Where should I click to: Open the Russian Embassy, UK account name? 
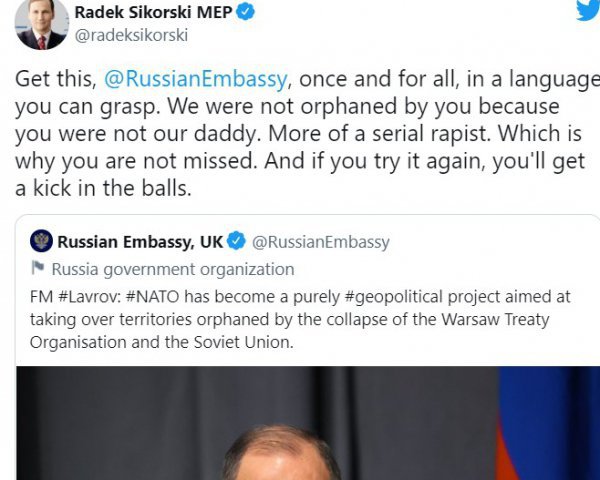coord(140,242)
